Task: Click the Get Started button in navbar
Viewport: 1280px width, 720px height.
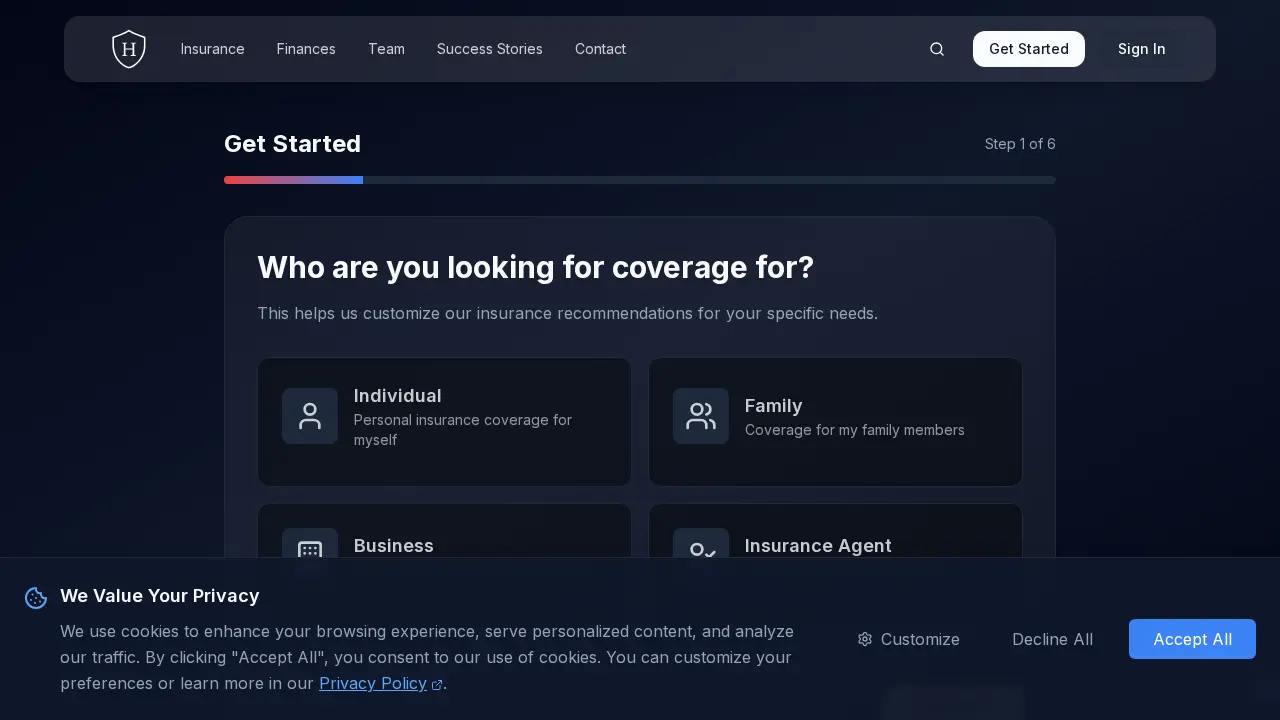Action: click(1029, 49)
